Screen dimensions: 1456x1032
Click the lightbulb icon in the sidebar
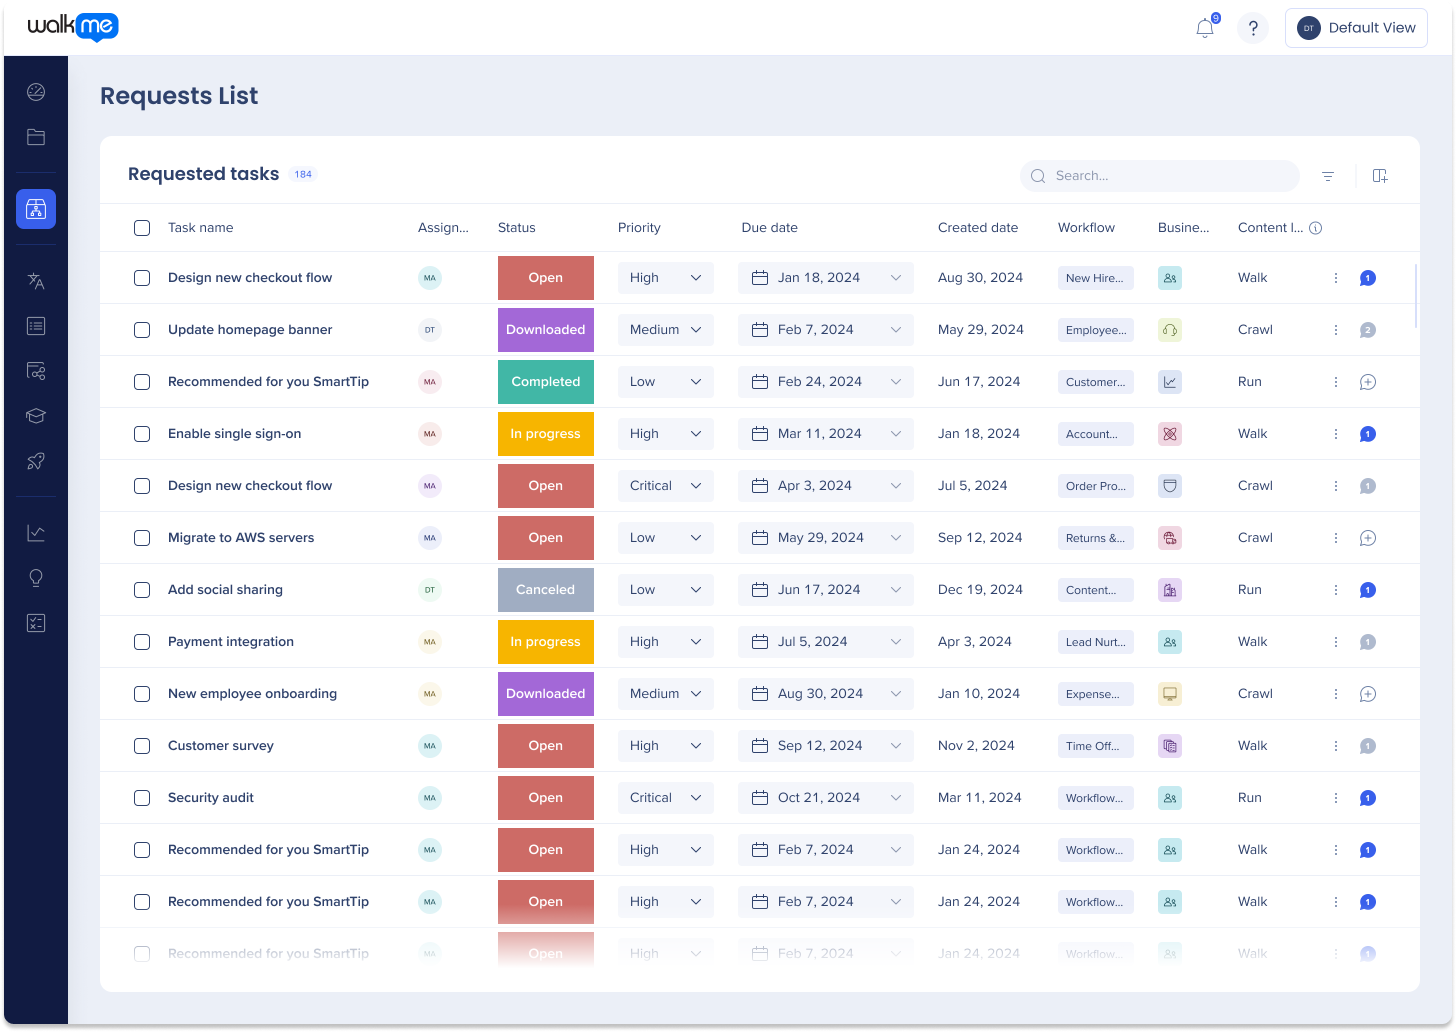click(x=35, y=577)
